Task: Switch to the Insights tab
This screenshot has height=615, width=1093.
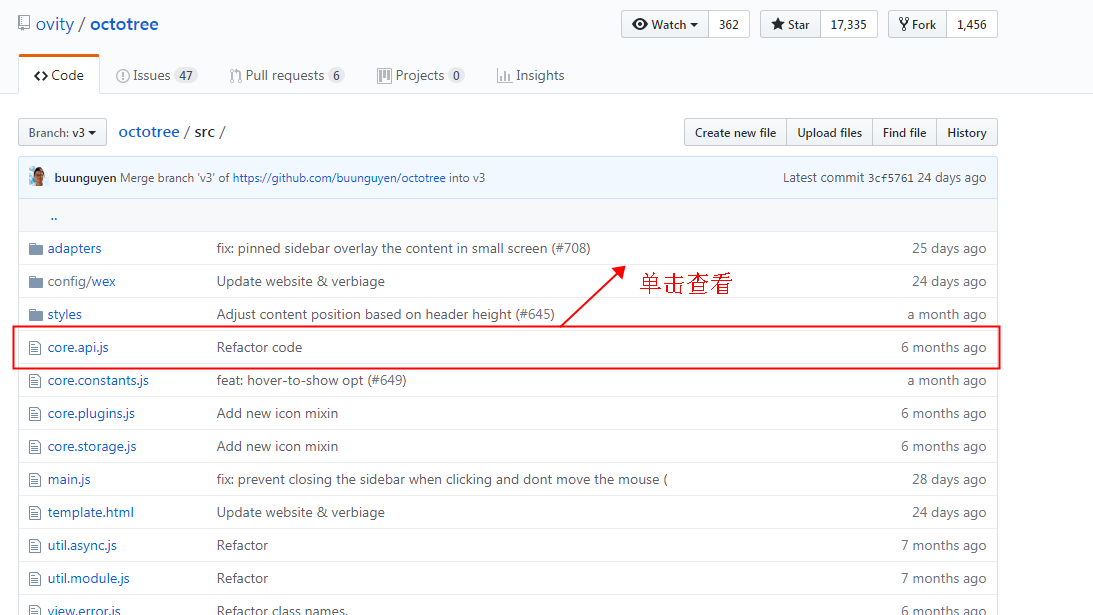Action: 530,75
